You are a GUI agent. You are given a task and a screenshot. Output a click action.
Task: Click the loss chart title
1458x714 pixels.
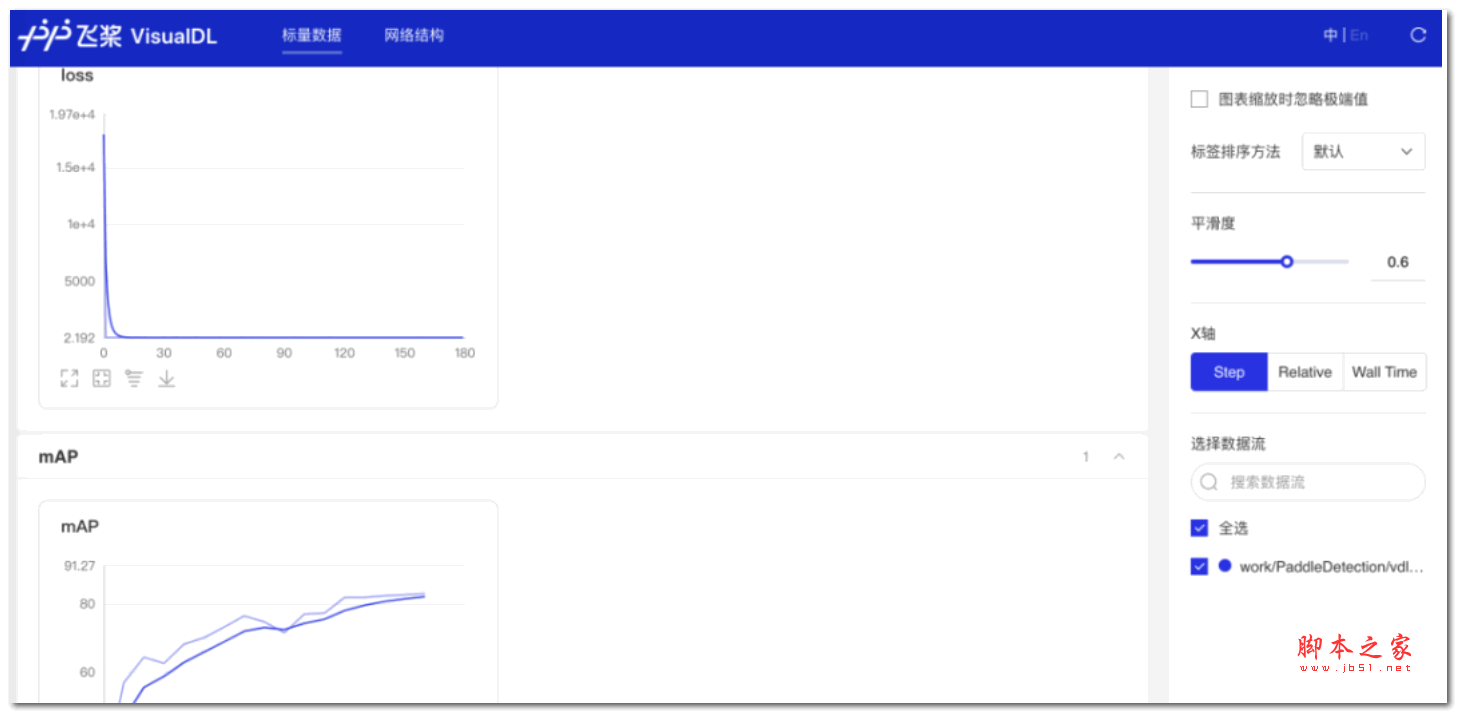77,75
